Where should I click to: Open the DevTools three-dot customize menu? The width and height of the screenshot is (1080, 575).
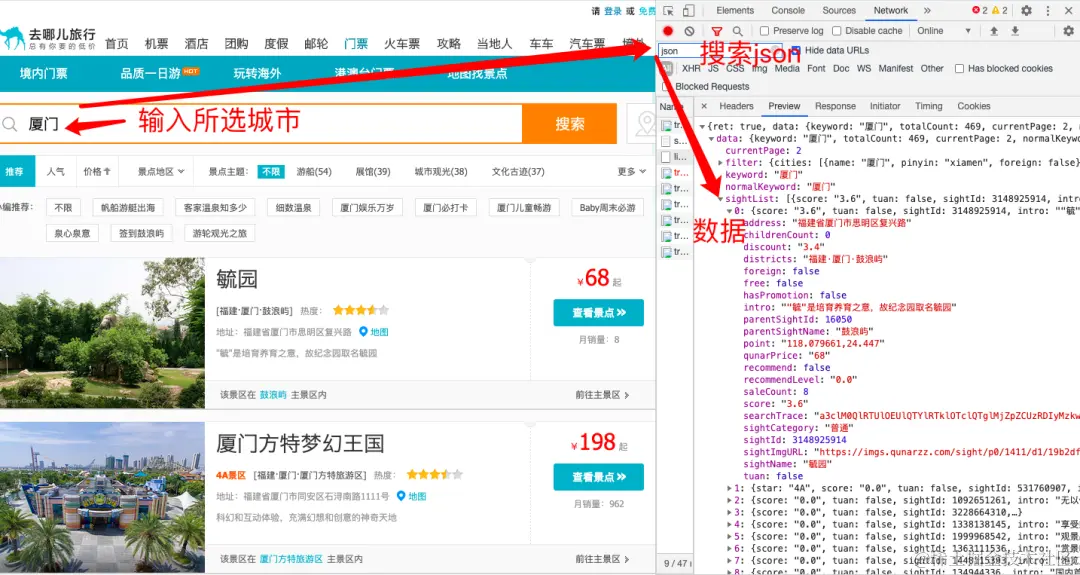[x=1048, y=10]
